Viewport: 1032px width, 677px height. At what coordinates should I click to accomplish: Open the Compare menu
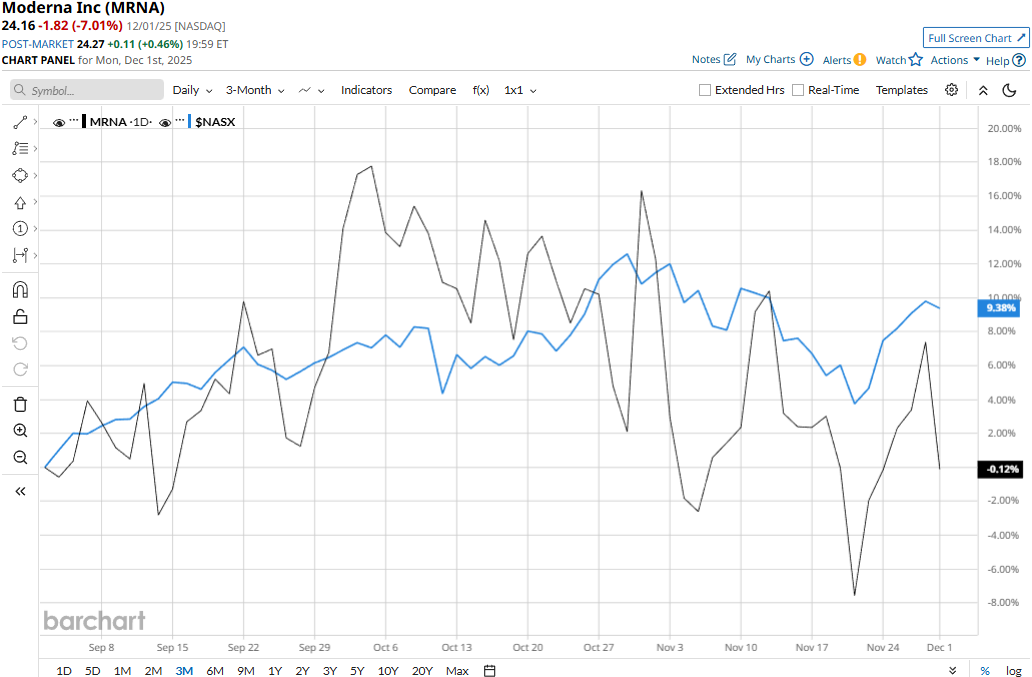pos(432,90)
